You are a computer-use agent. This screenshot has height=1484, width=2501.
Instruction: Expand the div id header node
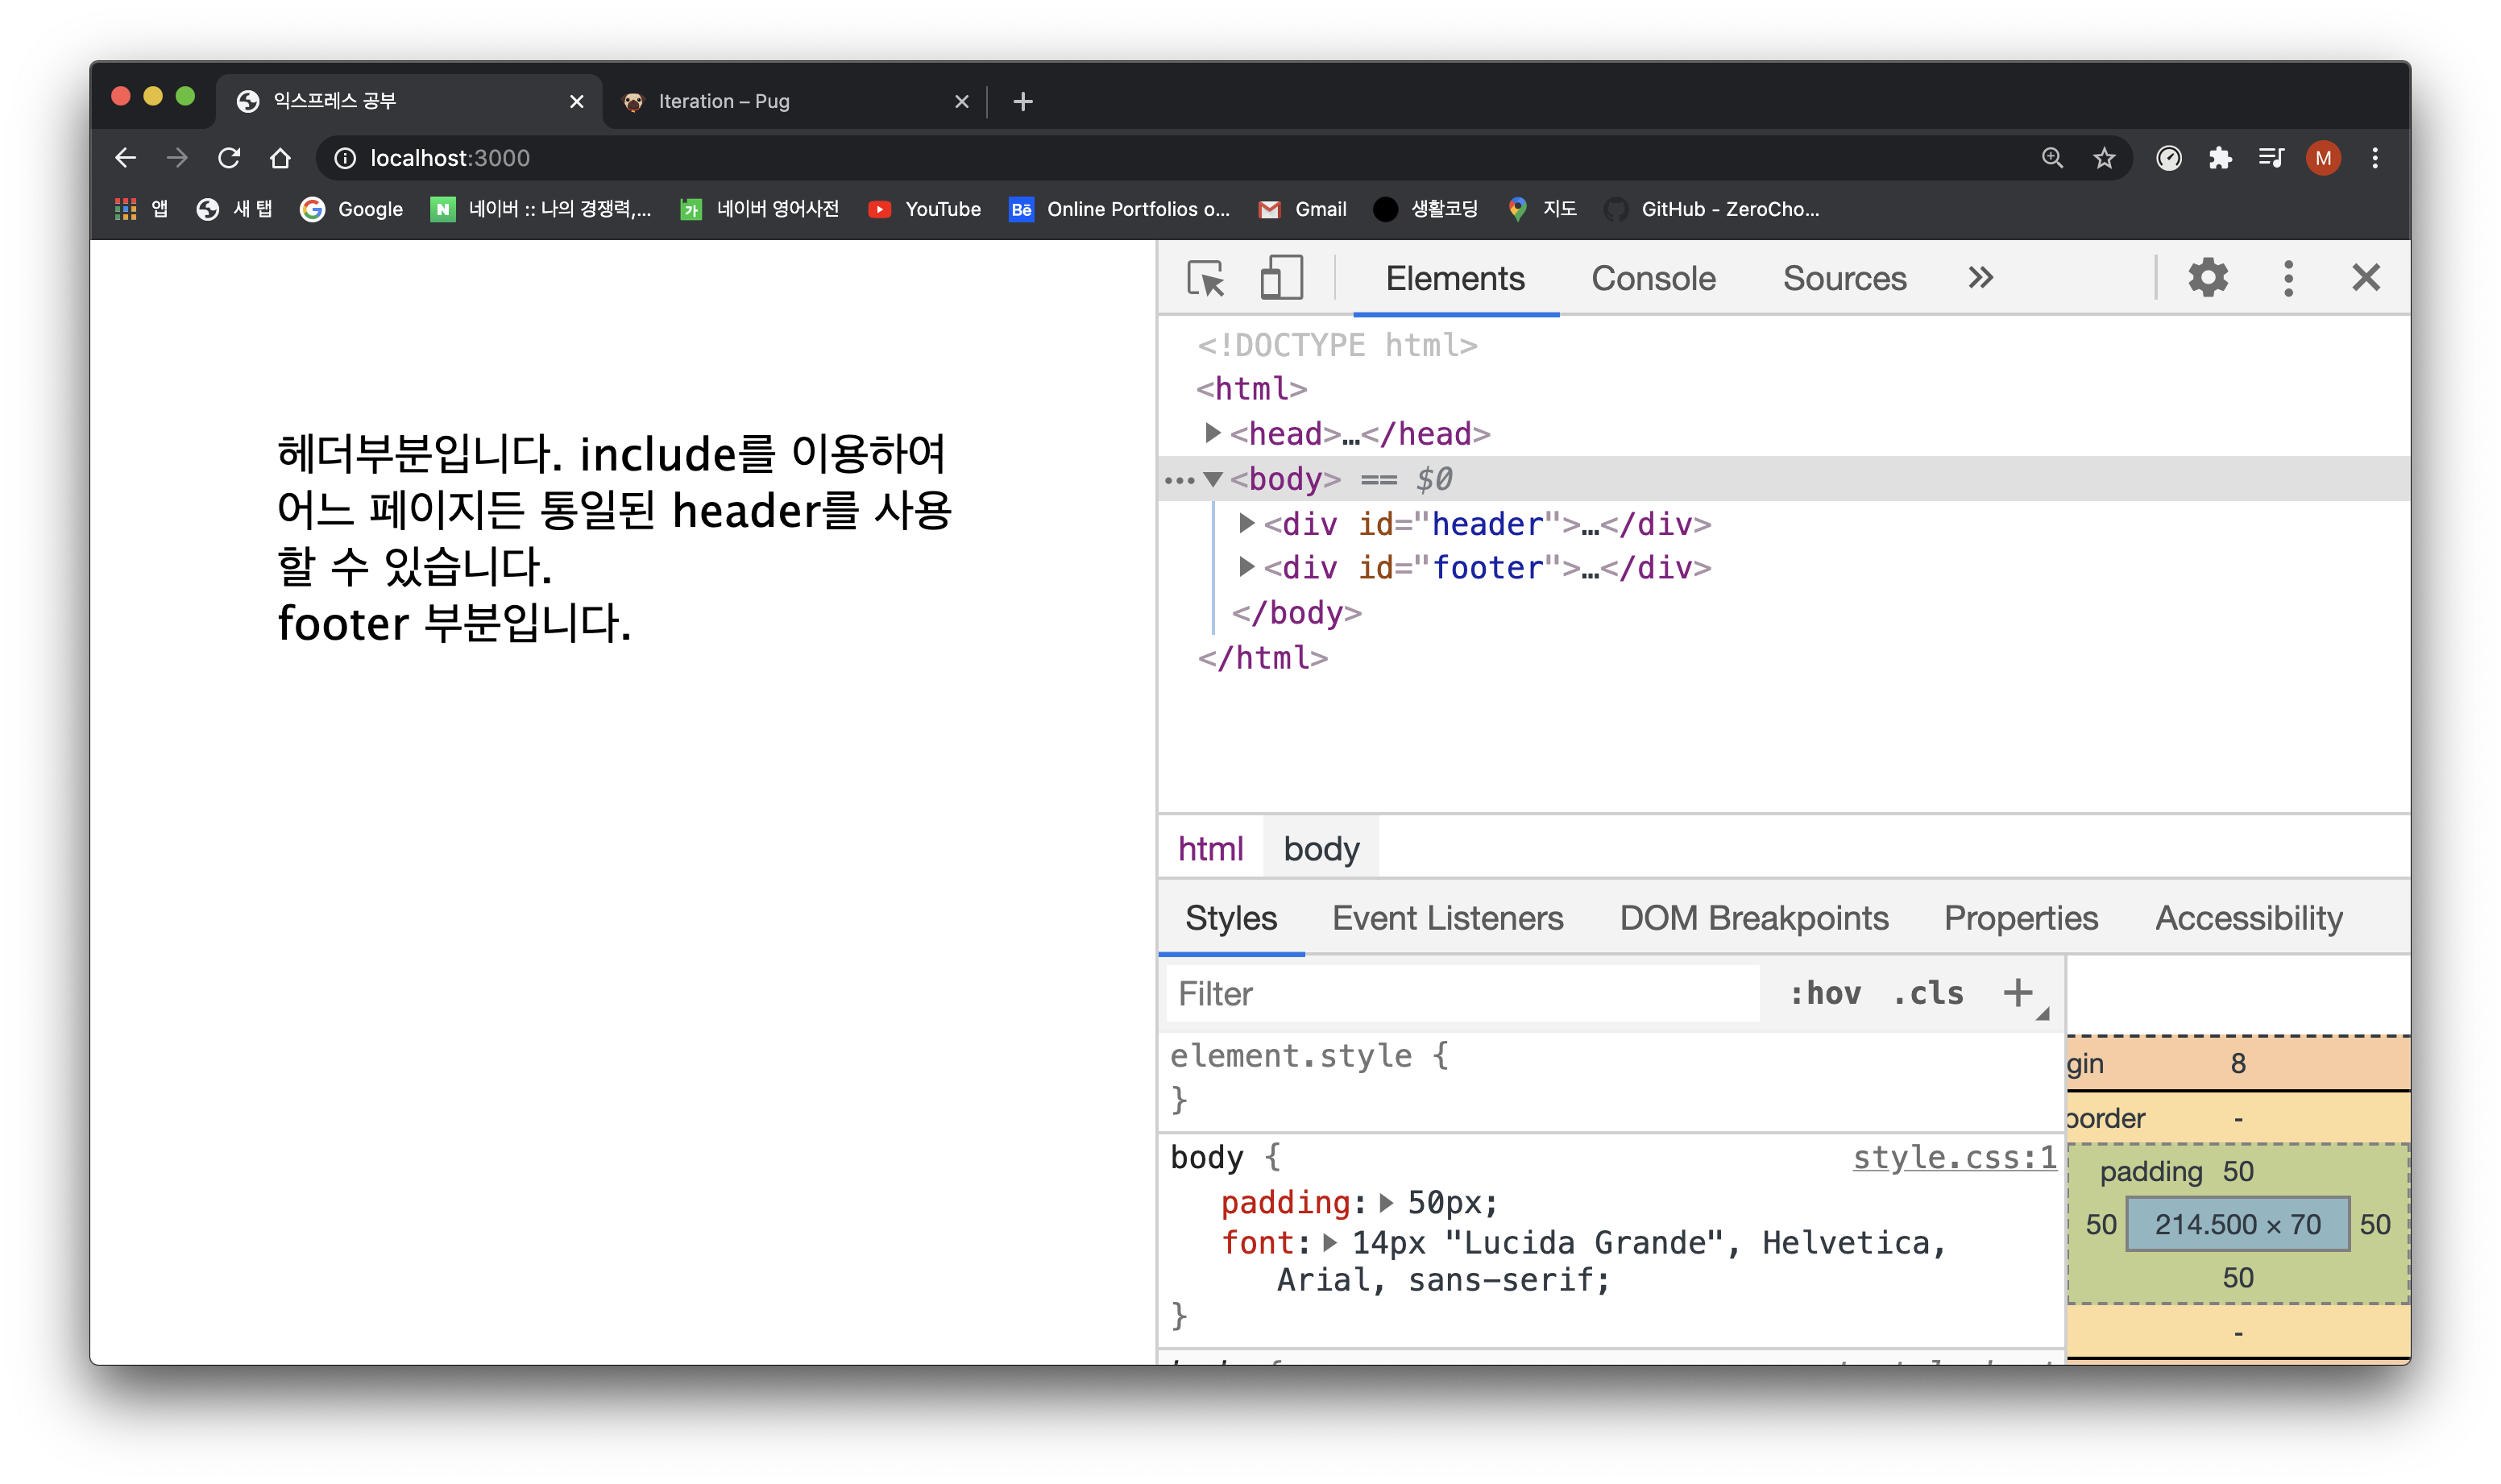point(1246,523)
